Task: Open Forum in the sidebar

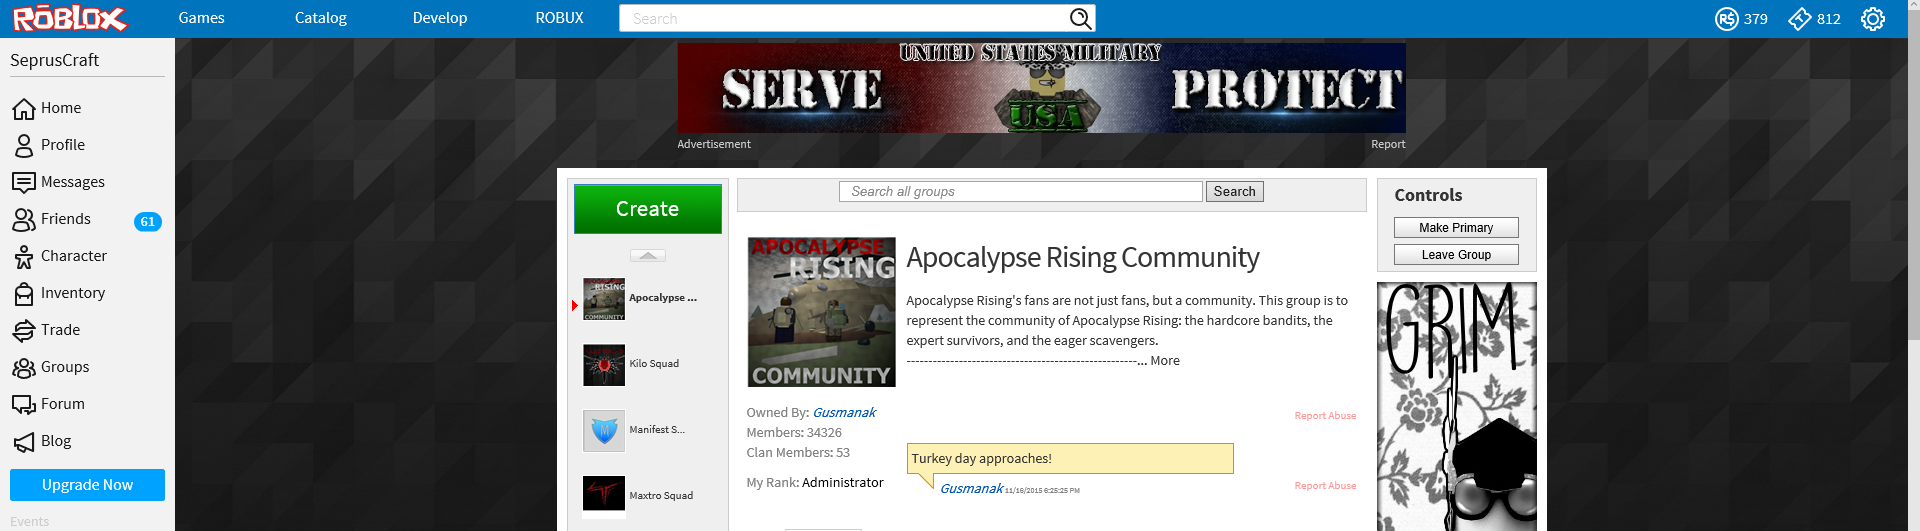Action: point(62,404)
